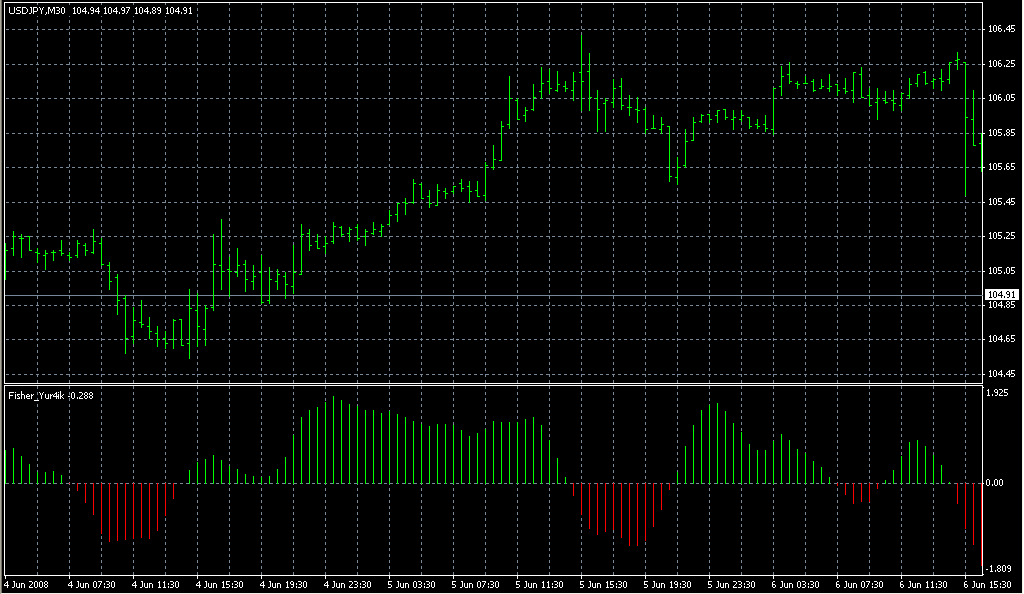Click the horizontal bid price line
The height and width of the screenshot is (594, 1024).
pos(493,296)
